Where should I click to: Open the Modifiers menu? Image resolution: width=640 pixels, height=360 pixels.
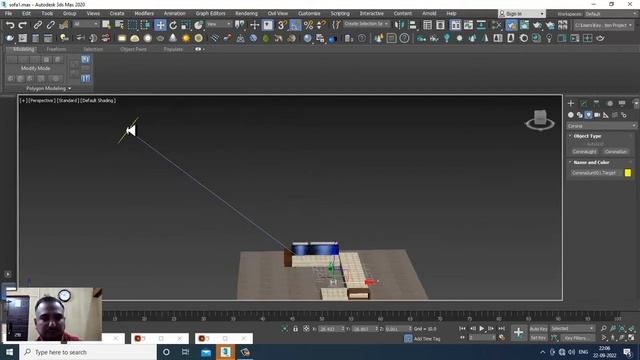144,13
